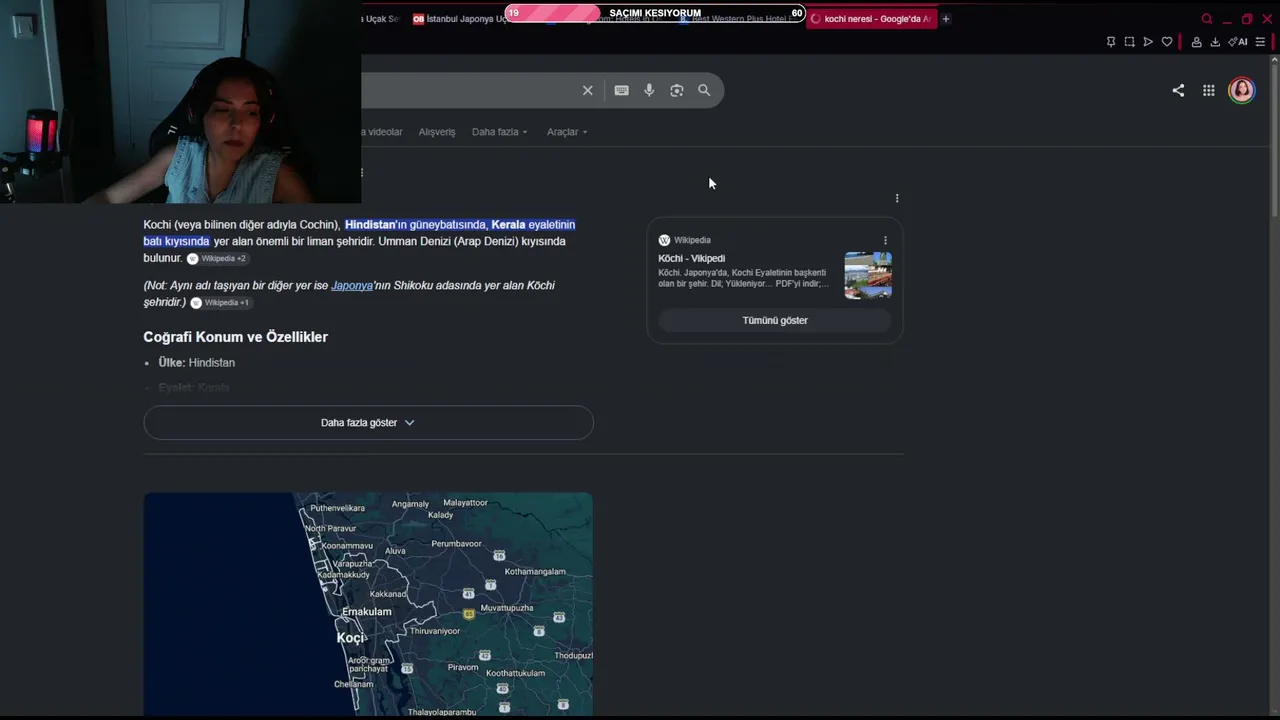Click Ernakulam on the map
1280x720 pixels.
(x=367, y=612)
